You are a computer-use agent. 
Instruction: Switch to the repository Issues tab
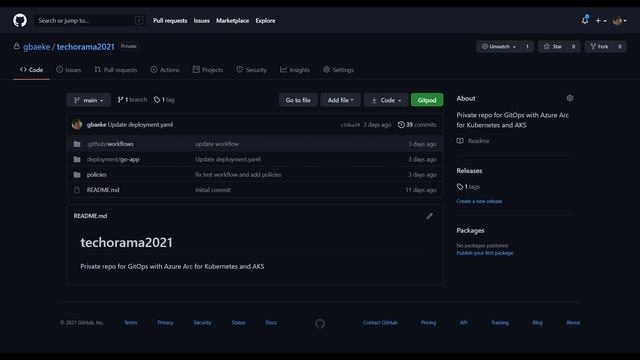[69, 70]
